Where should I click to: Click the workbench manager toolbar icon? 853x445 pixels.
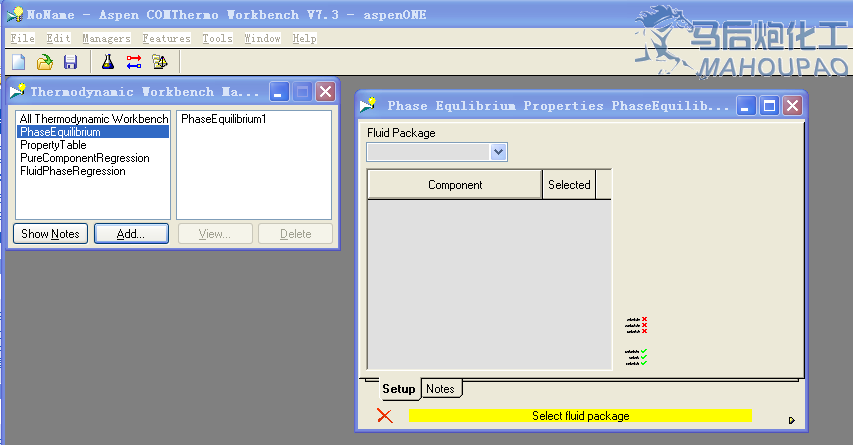click(160, 62)
